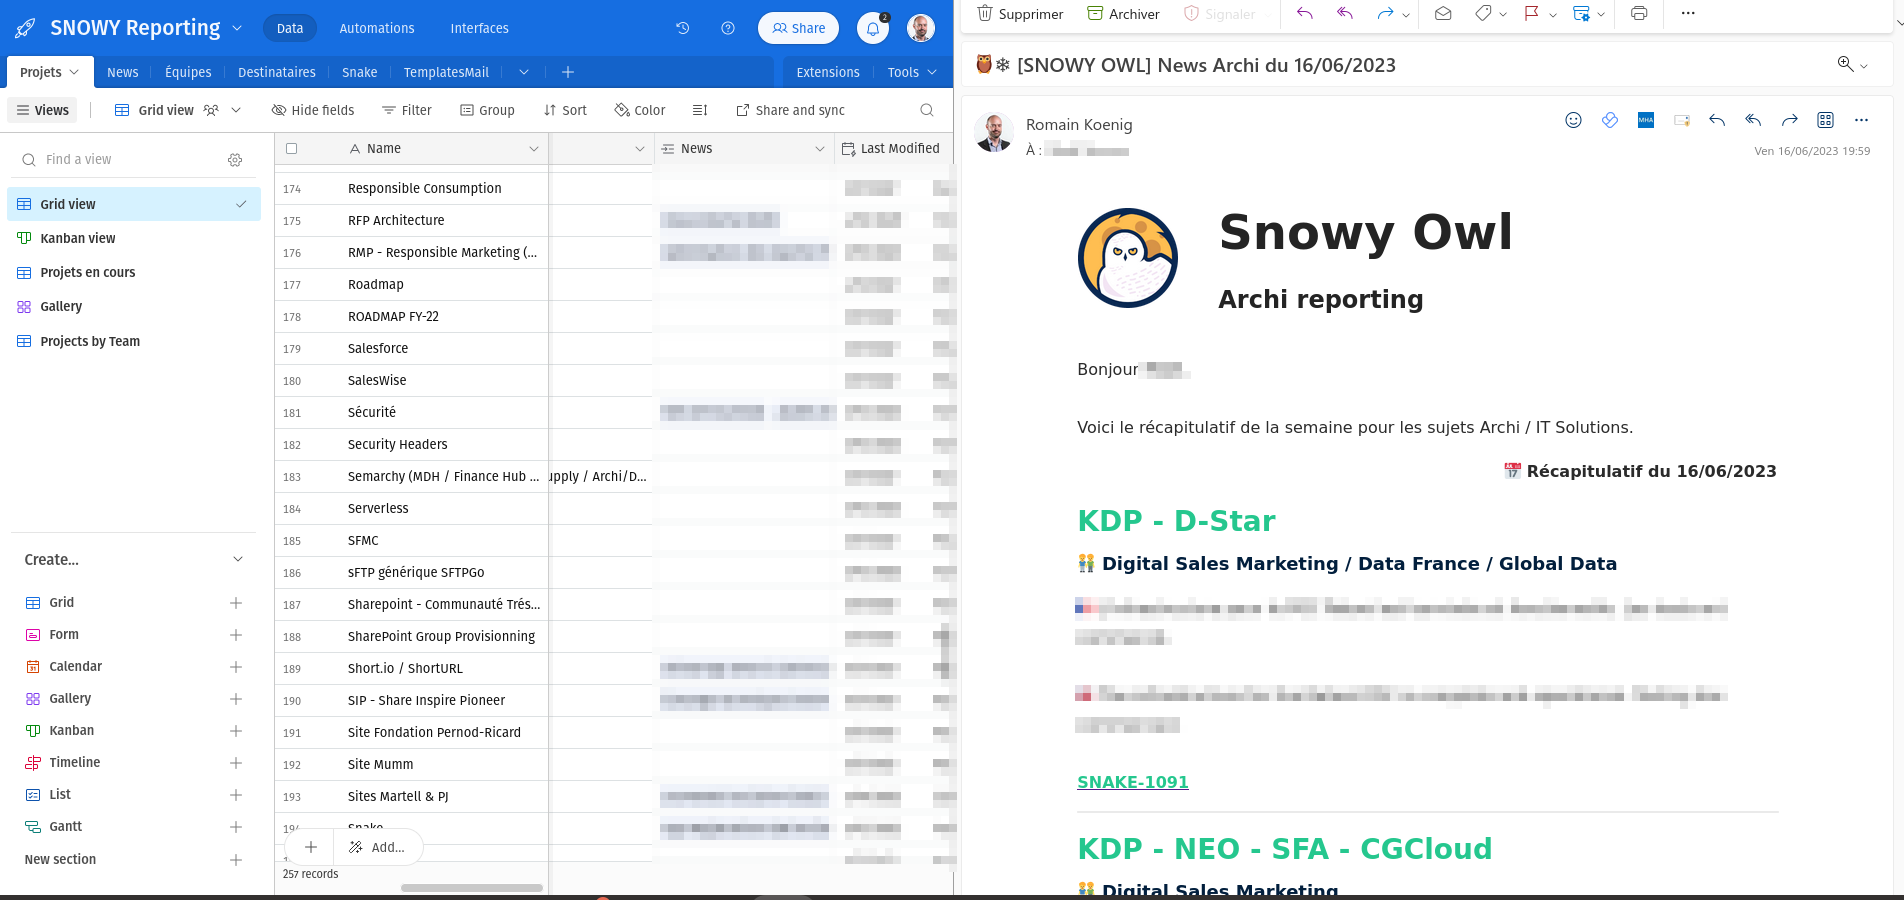Click the rocket base icon beside SNOWY Reporting

coord(26,28)
